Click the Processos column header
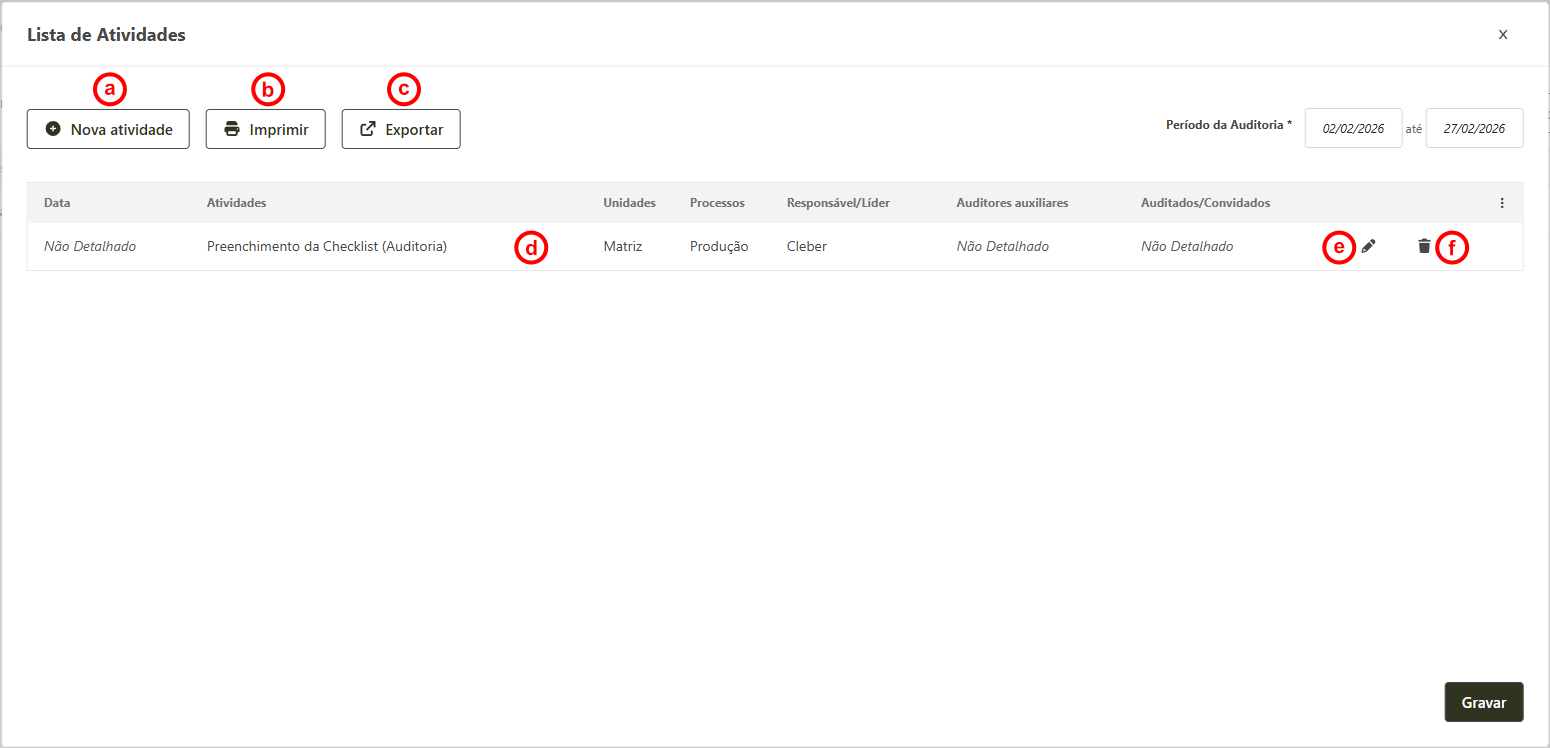The image size is (1550, 748). tap(717, 203)
